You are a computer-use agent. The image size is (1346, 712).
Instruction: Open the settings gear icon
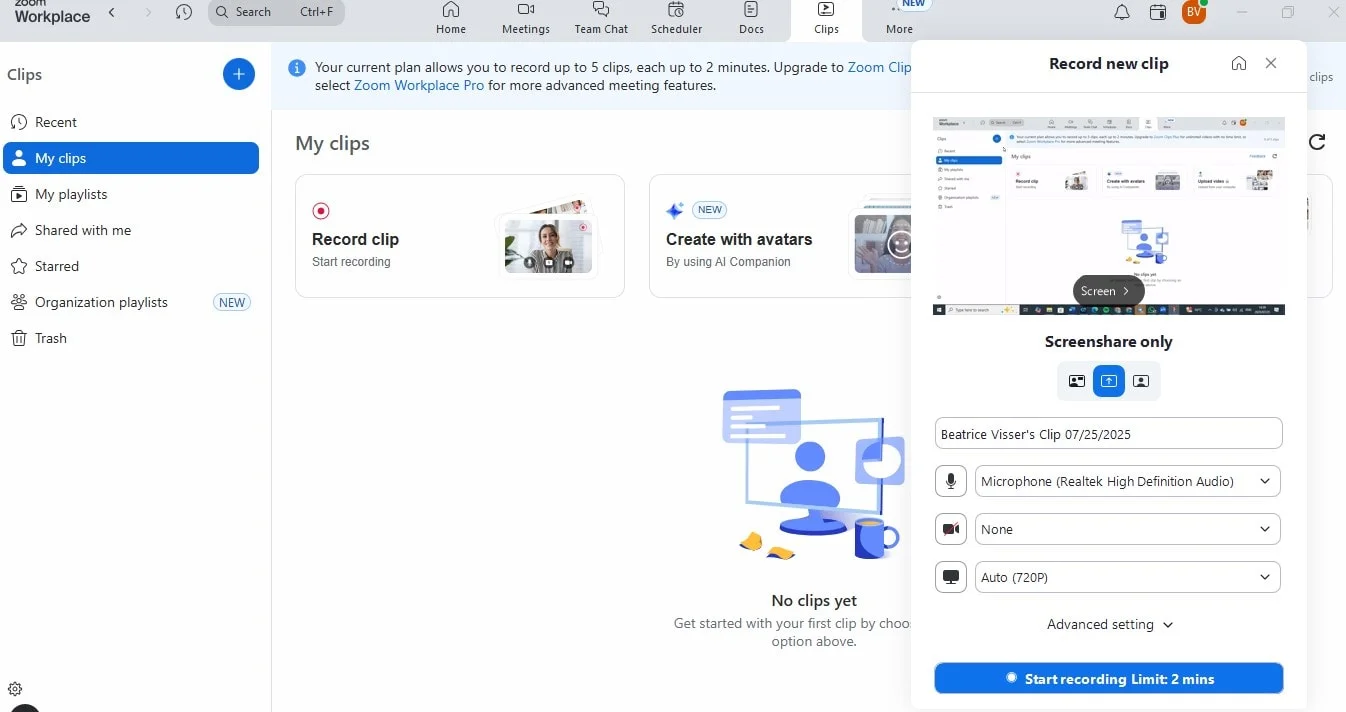15,688
